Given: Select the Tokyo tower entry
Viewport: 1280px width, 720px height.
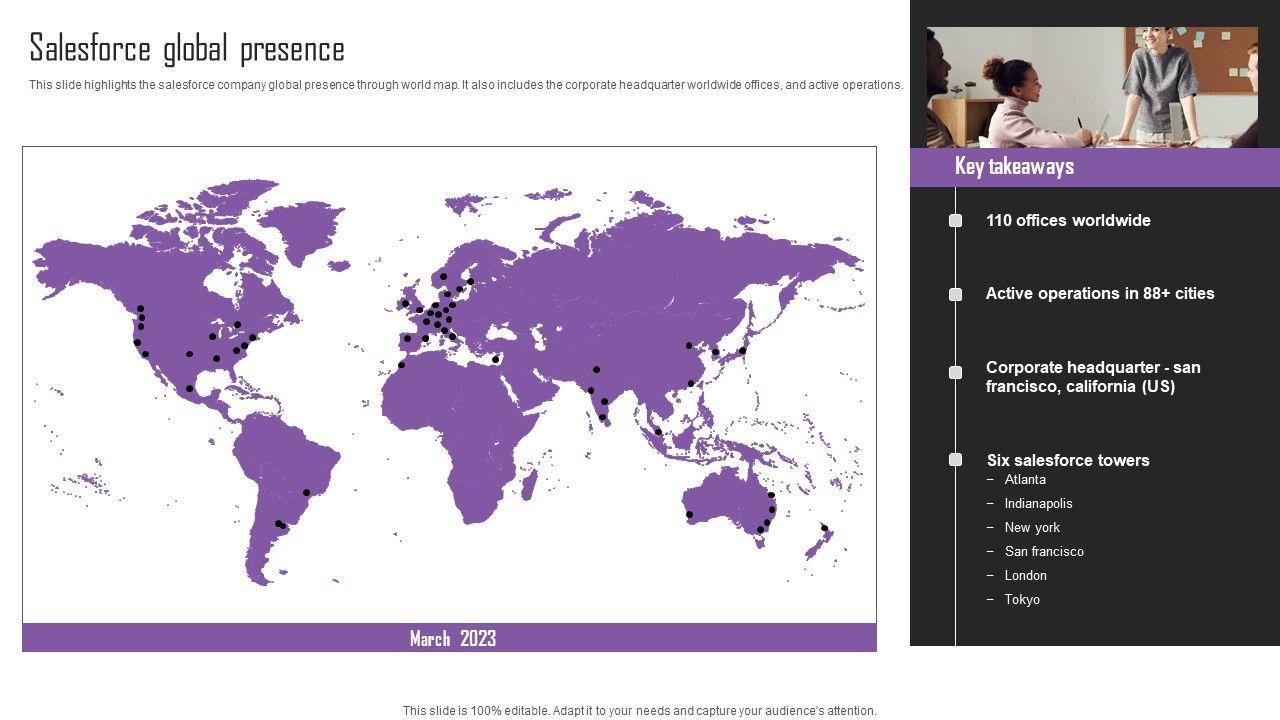Looking at the screenshot, I should click(x=1022, y=600).
